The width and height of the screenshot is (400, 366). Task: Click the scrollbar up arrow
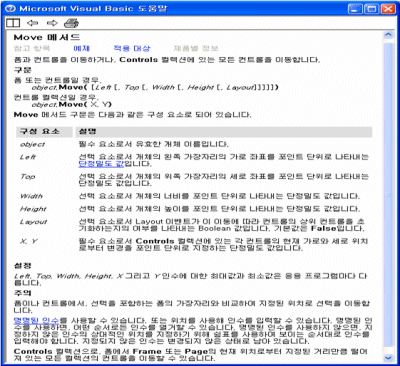[388, 35]
